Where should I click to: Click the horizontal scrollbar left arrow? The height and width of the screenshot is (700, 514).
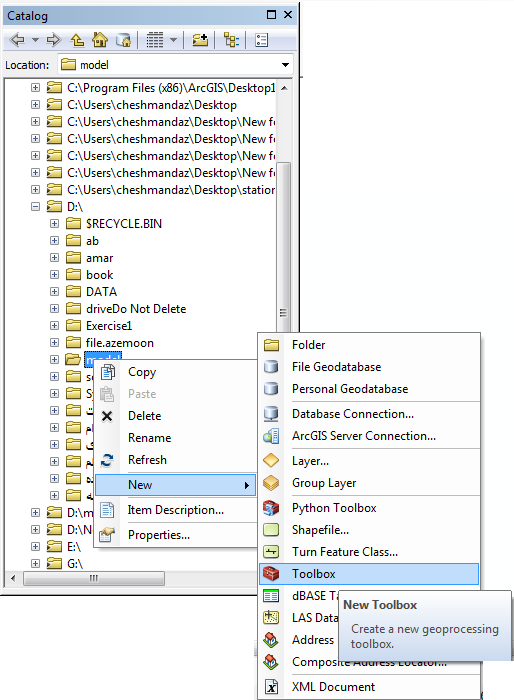tap(13, 579)
